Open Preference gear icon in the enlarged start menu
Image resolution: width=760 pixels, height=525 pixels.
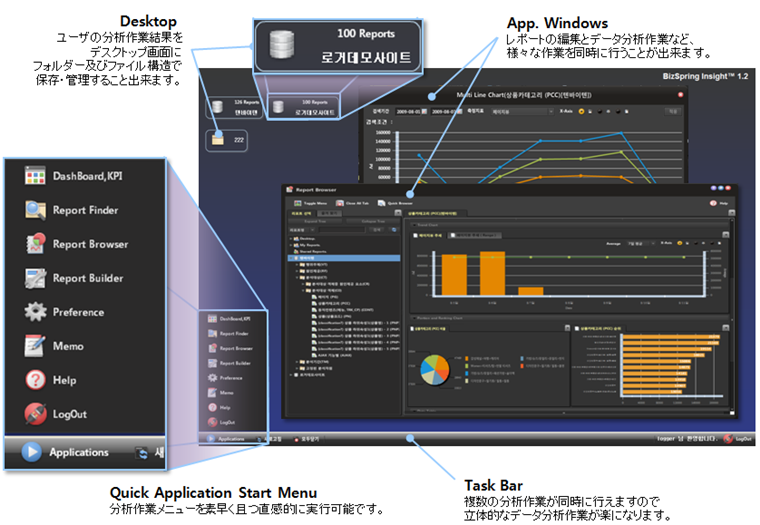click(x=35, y=312)
